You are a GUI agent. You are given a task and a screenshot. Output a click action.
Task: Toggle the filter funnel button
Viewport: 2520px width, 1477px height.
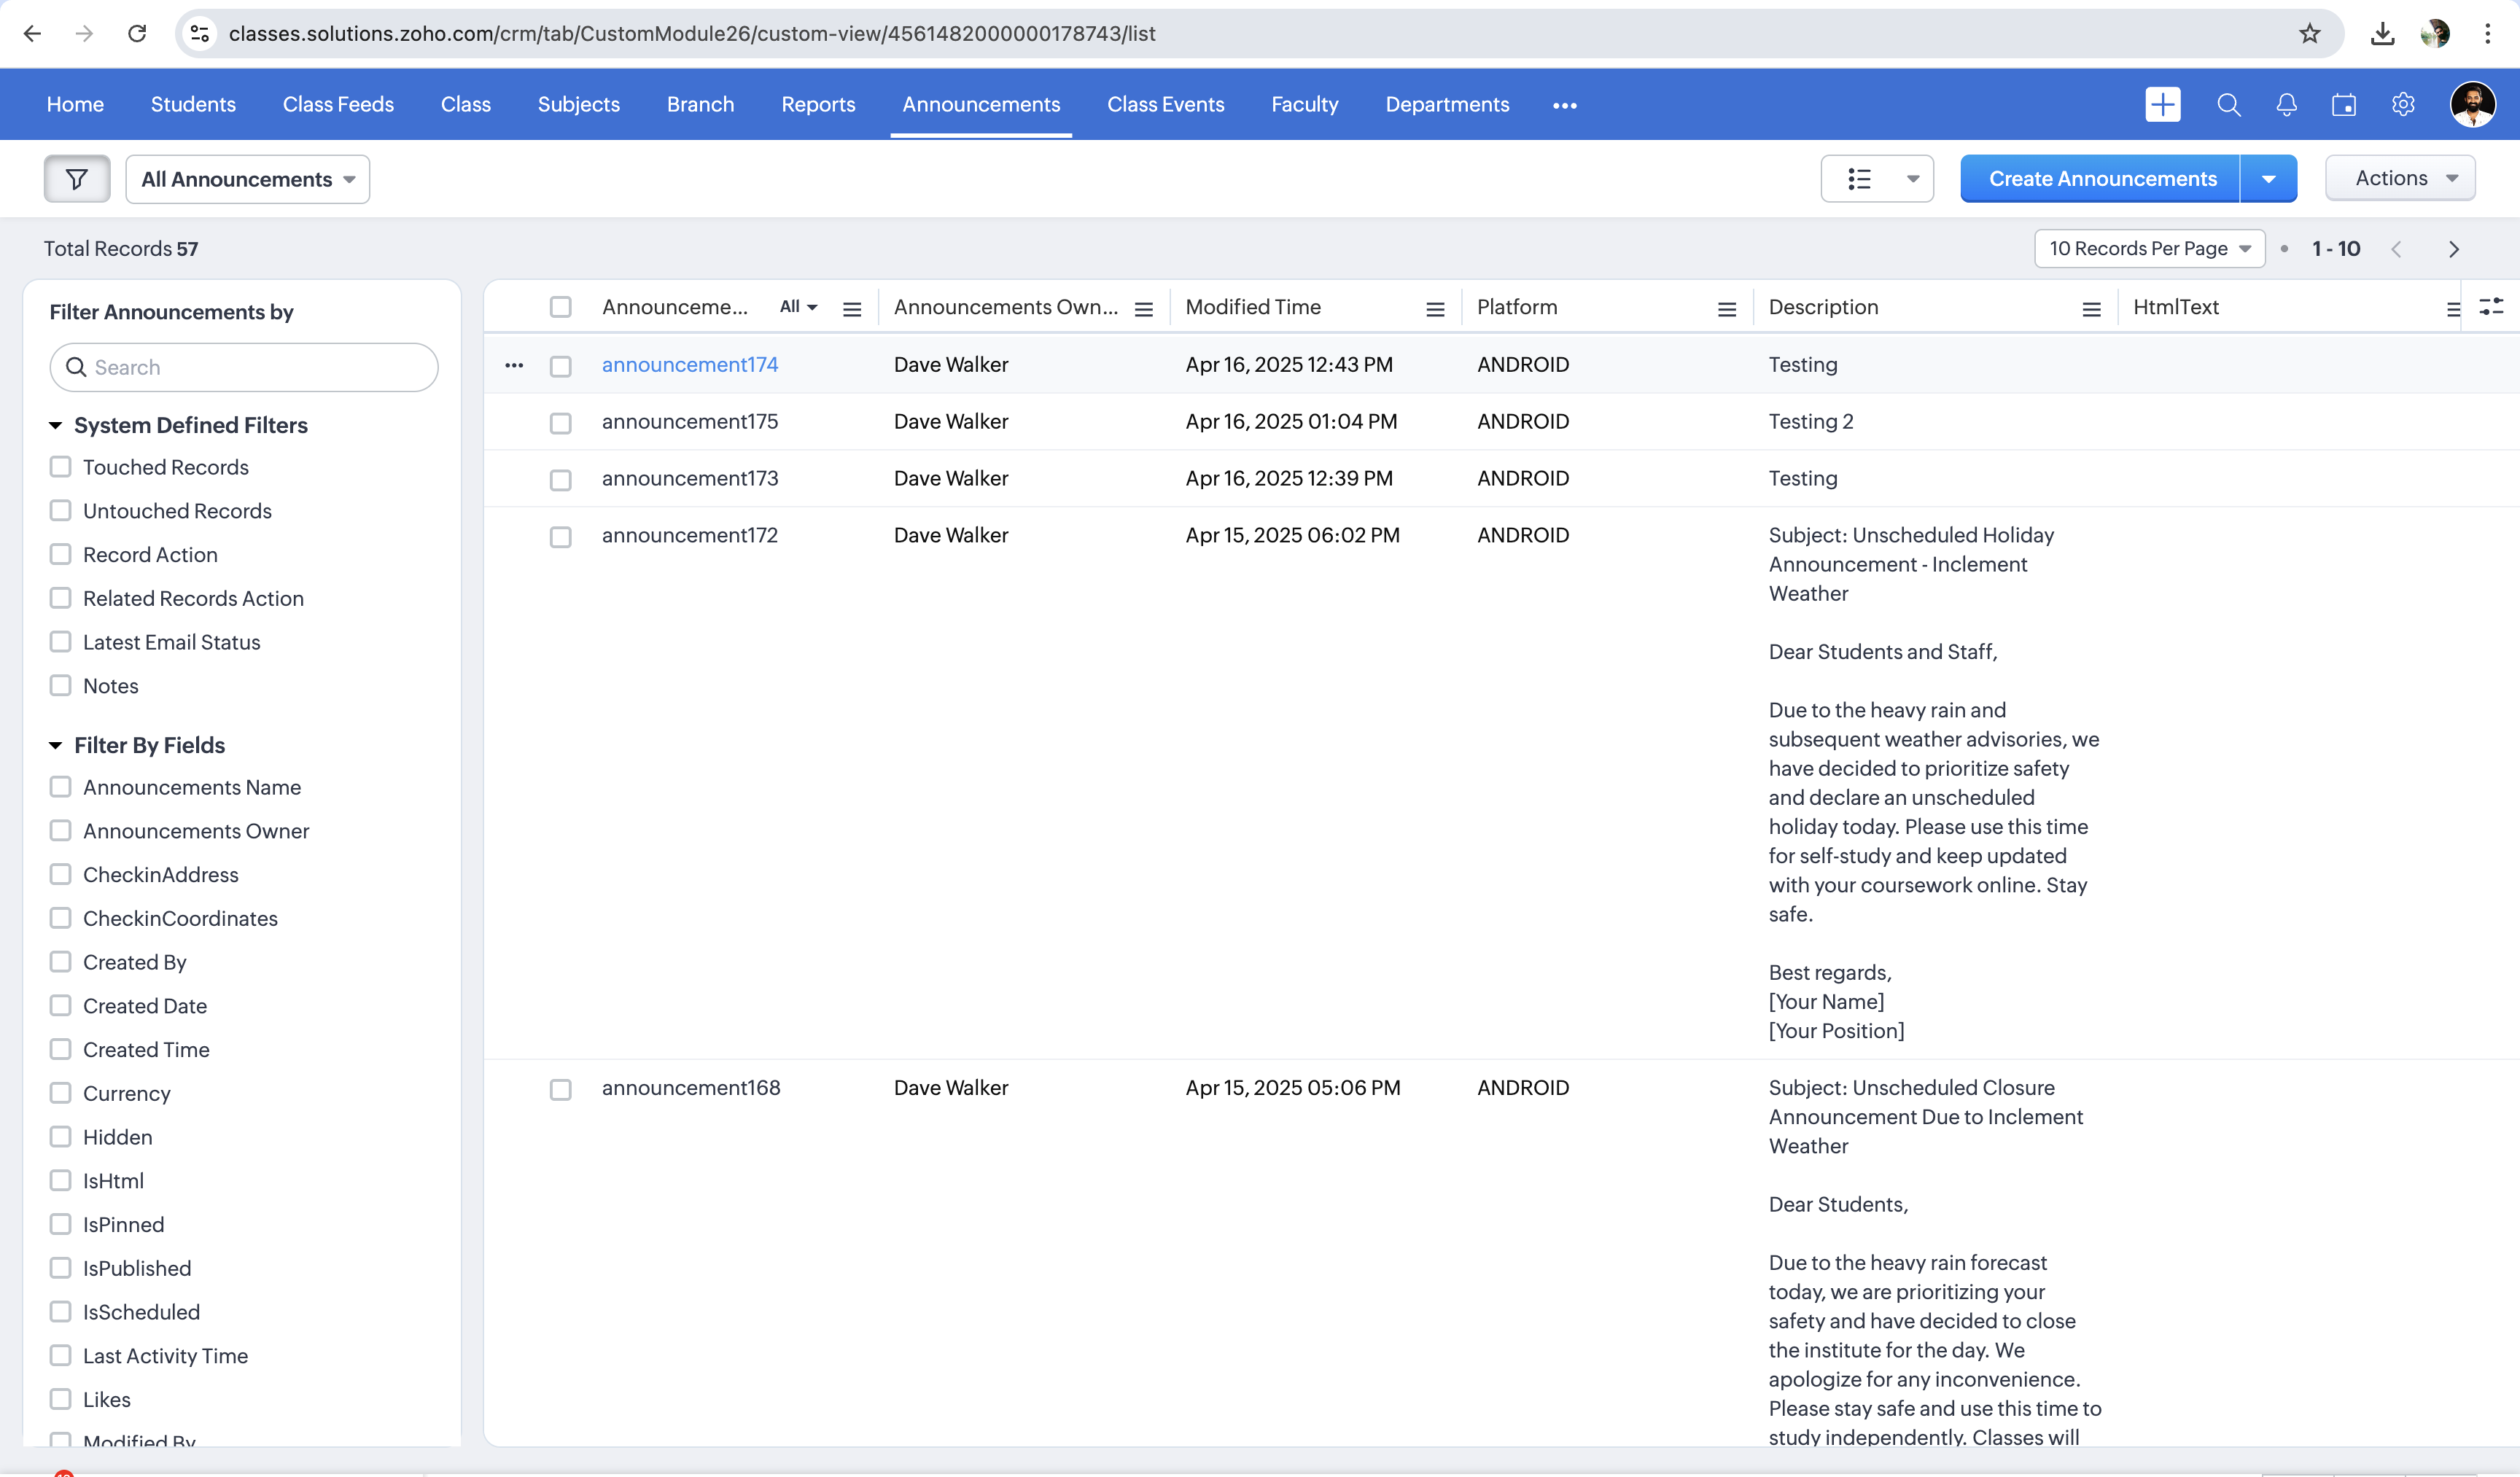click(x=77, y=179)
